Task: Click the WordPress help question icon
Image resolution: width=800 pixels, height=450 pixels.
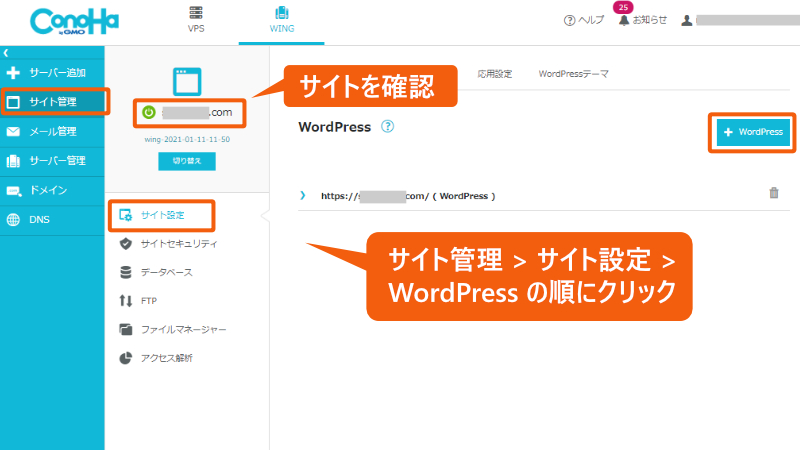Action: click(x=388, y=127)
